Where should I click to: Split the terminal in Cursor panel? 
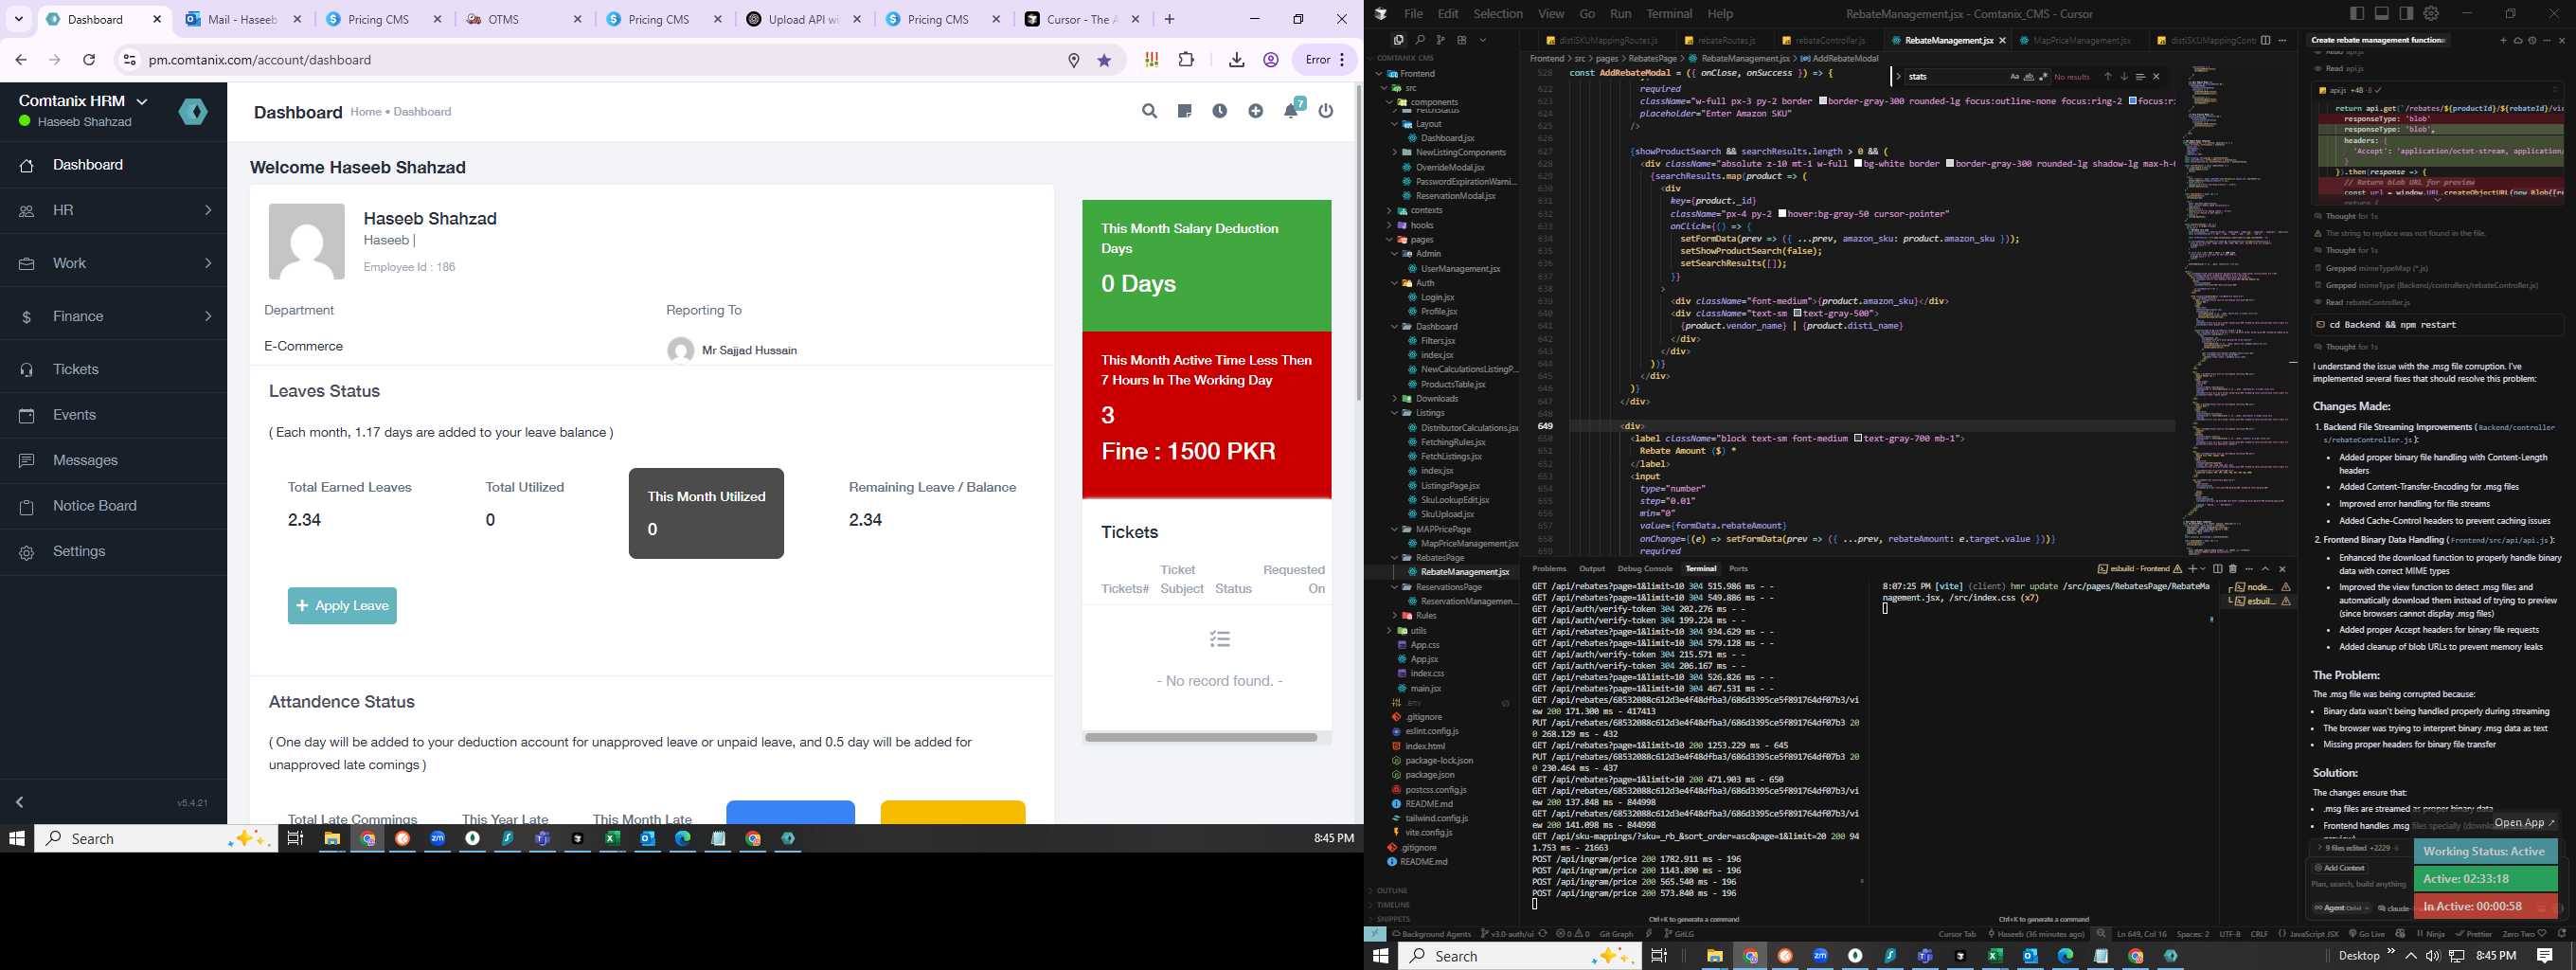[2217, 569]
